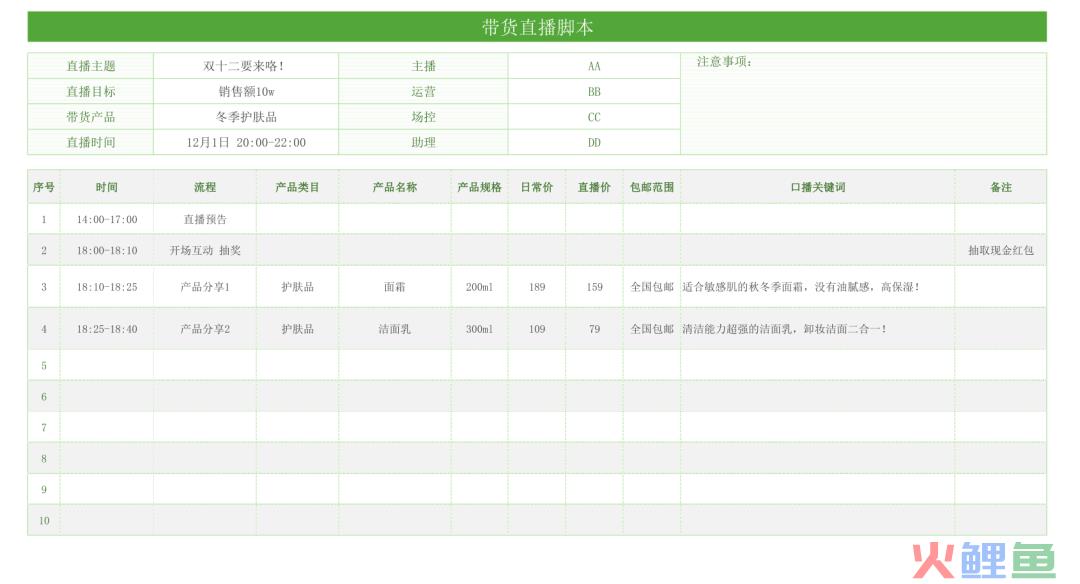The width and height of the screenshot is (1080, 584).
Task: Select the cell 12月1日 20:00-22:00
Action: (x=246, y=143)
